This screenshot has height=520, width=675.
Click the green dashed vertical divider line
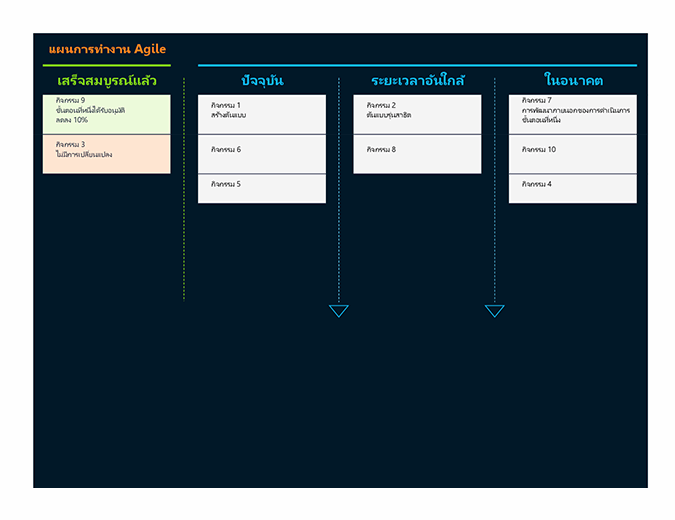pyautogui.click(x=184, y=200)
